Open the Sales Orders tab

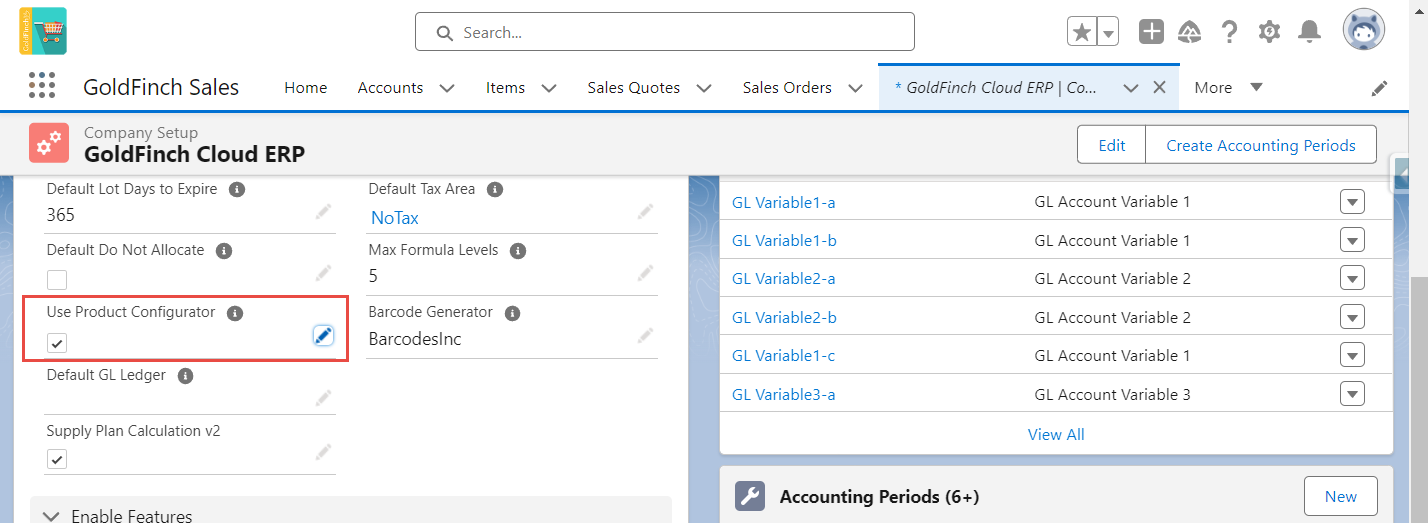(787, 88)
